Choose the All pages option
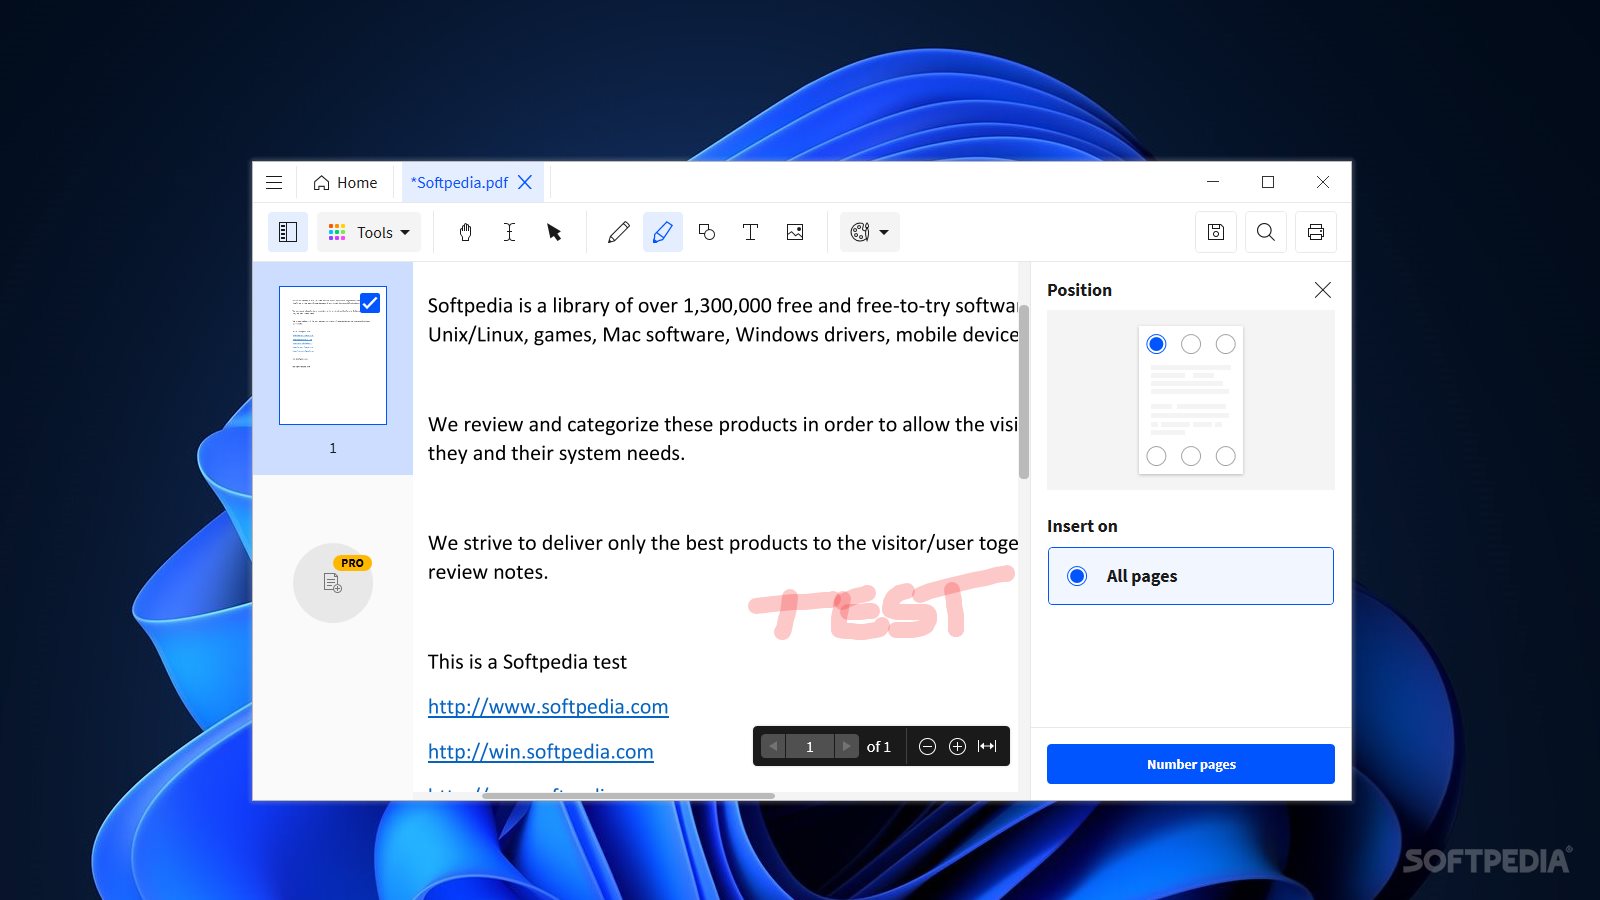The width and height of the screenshot is (1600, 900). [1191, 576]
